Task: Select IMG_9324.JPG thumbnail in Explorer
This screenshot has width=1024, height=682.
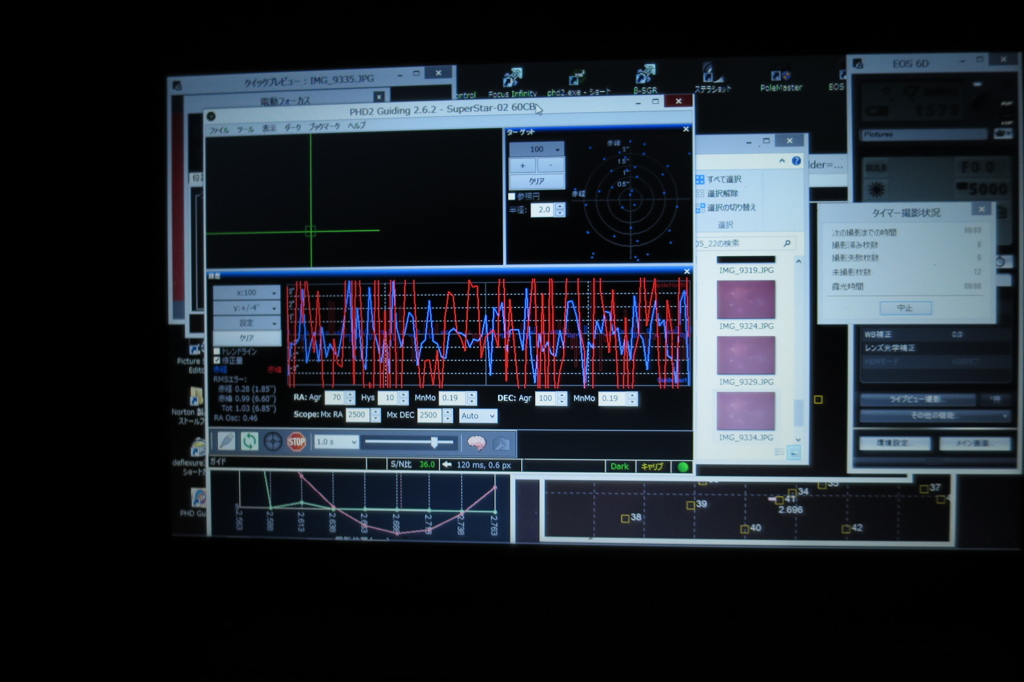Action: pyautogui.click(x=746, y=300)
